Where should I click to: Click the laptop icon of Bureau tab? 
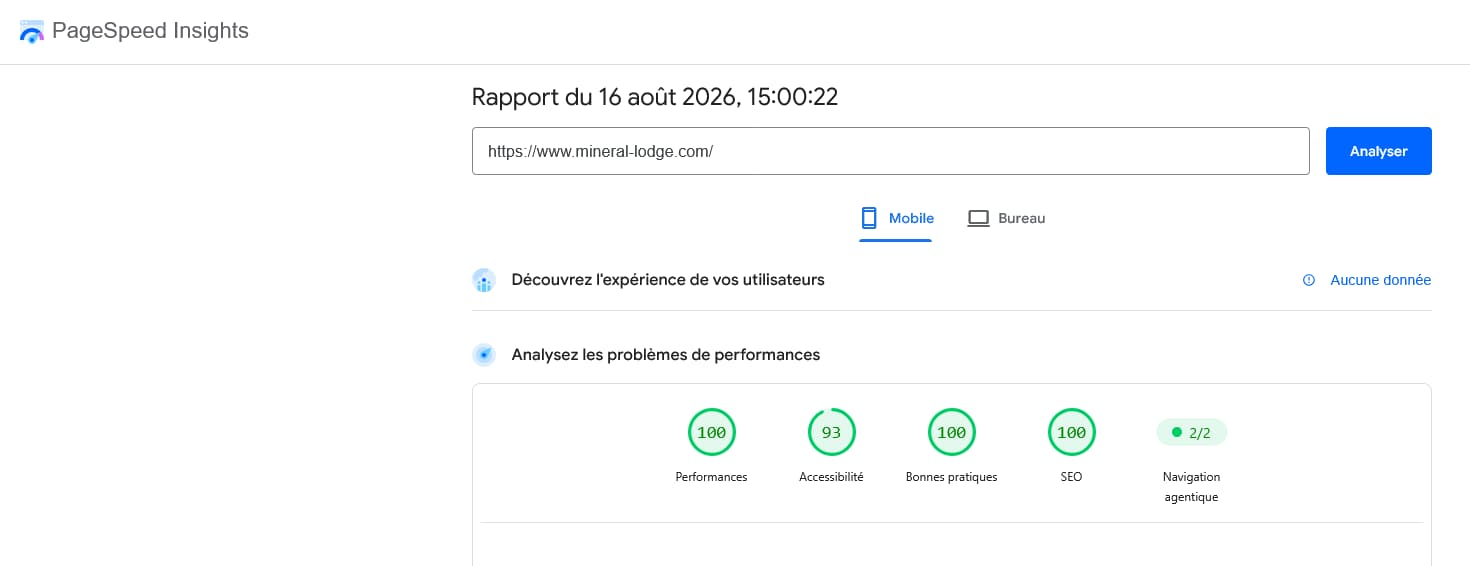979,218
